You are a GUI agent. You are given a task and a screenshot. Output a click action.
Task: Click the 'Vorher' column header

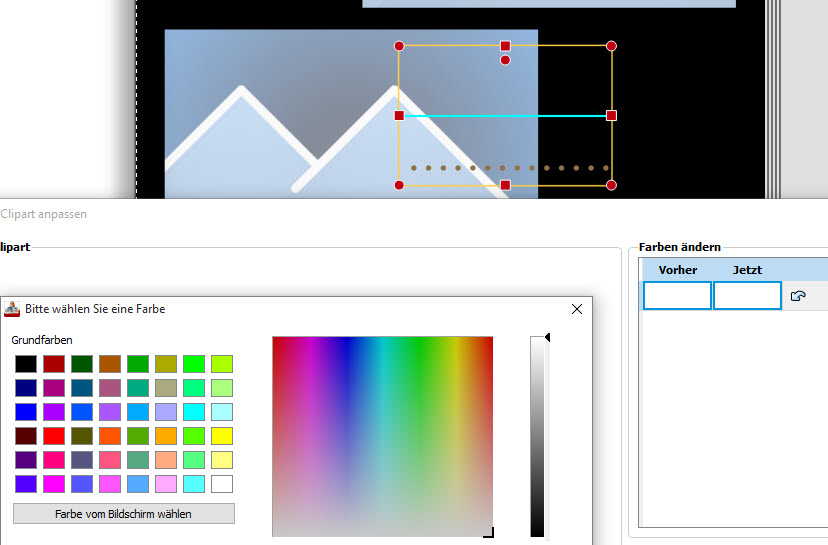point(678,270)
